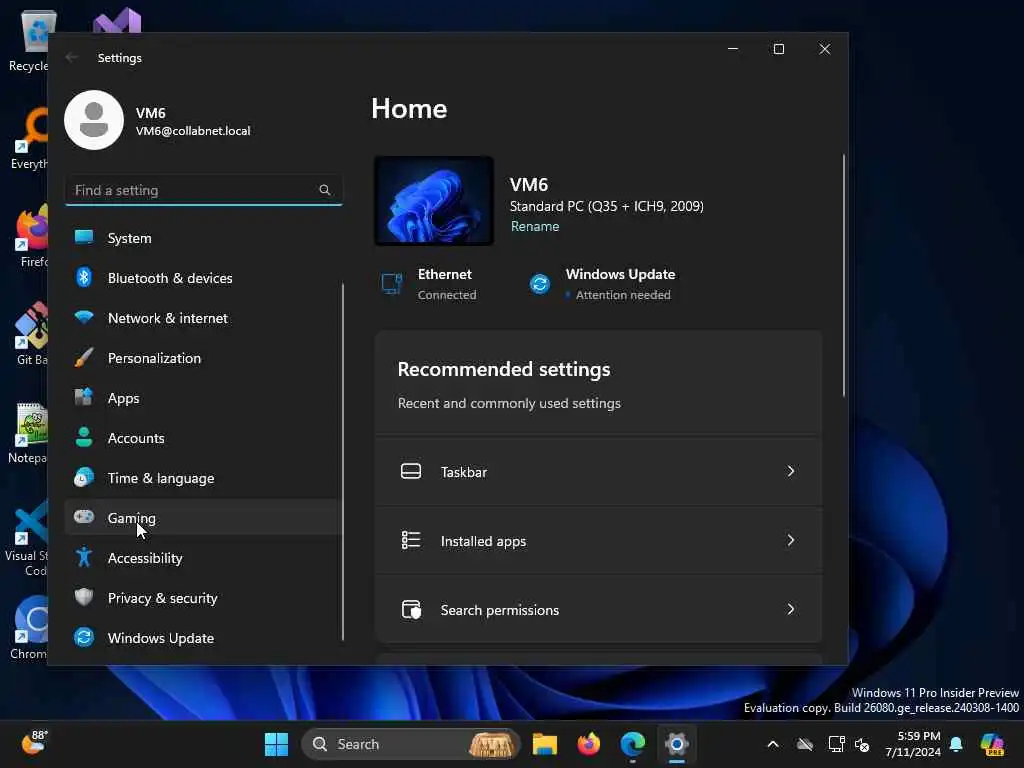The image size is (1024, 768).
Task: Click the Ethernet monitor icon
Action: click(x=392, y=284)
